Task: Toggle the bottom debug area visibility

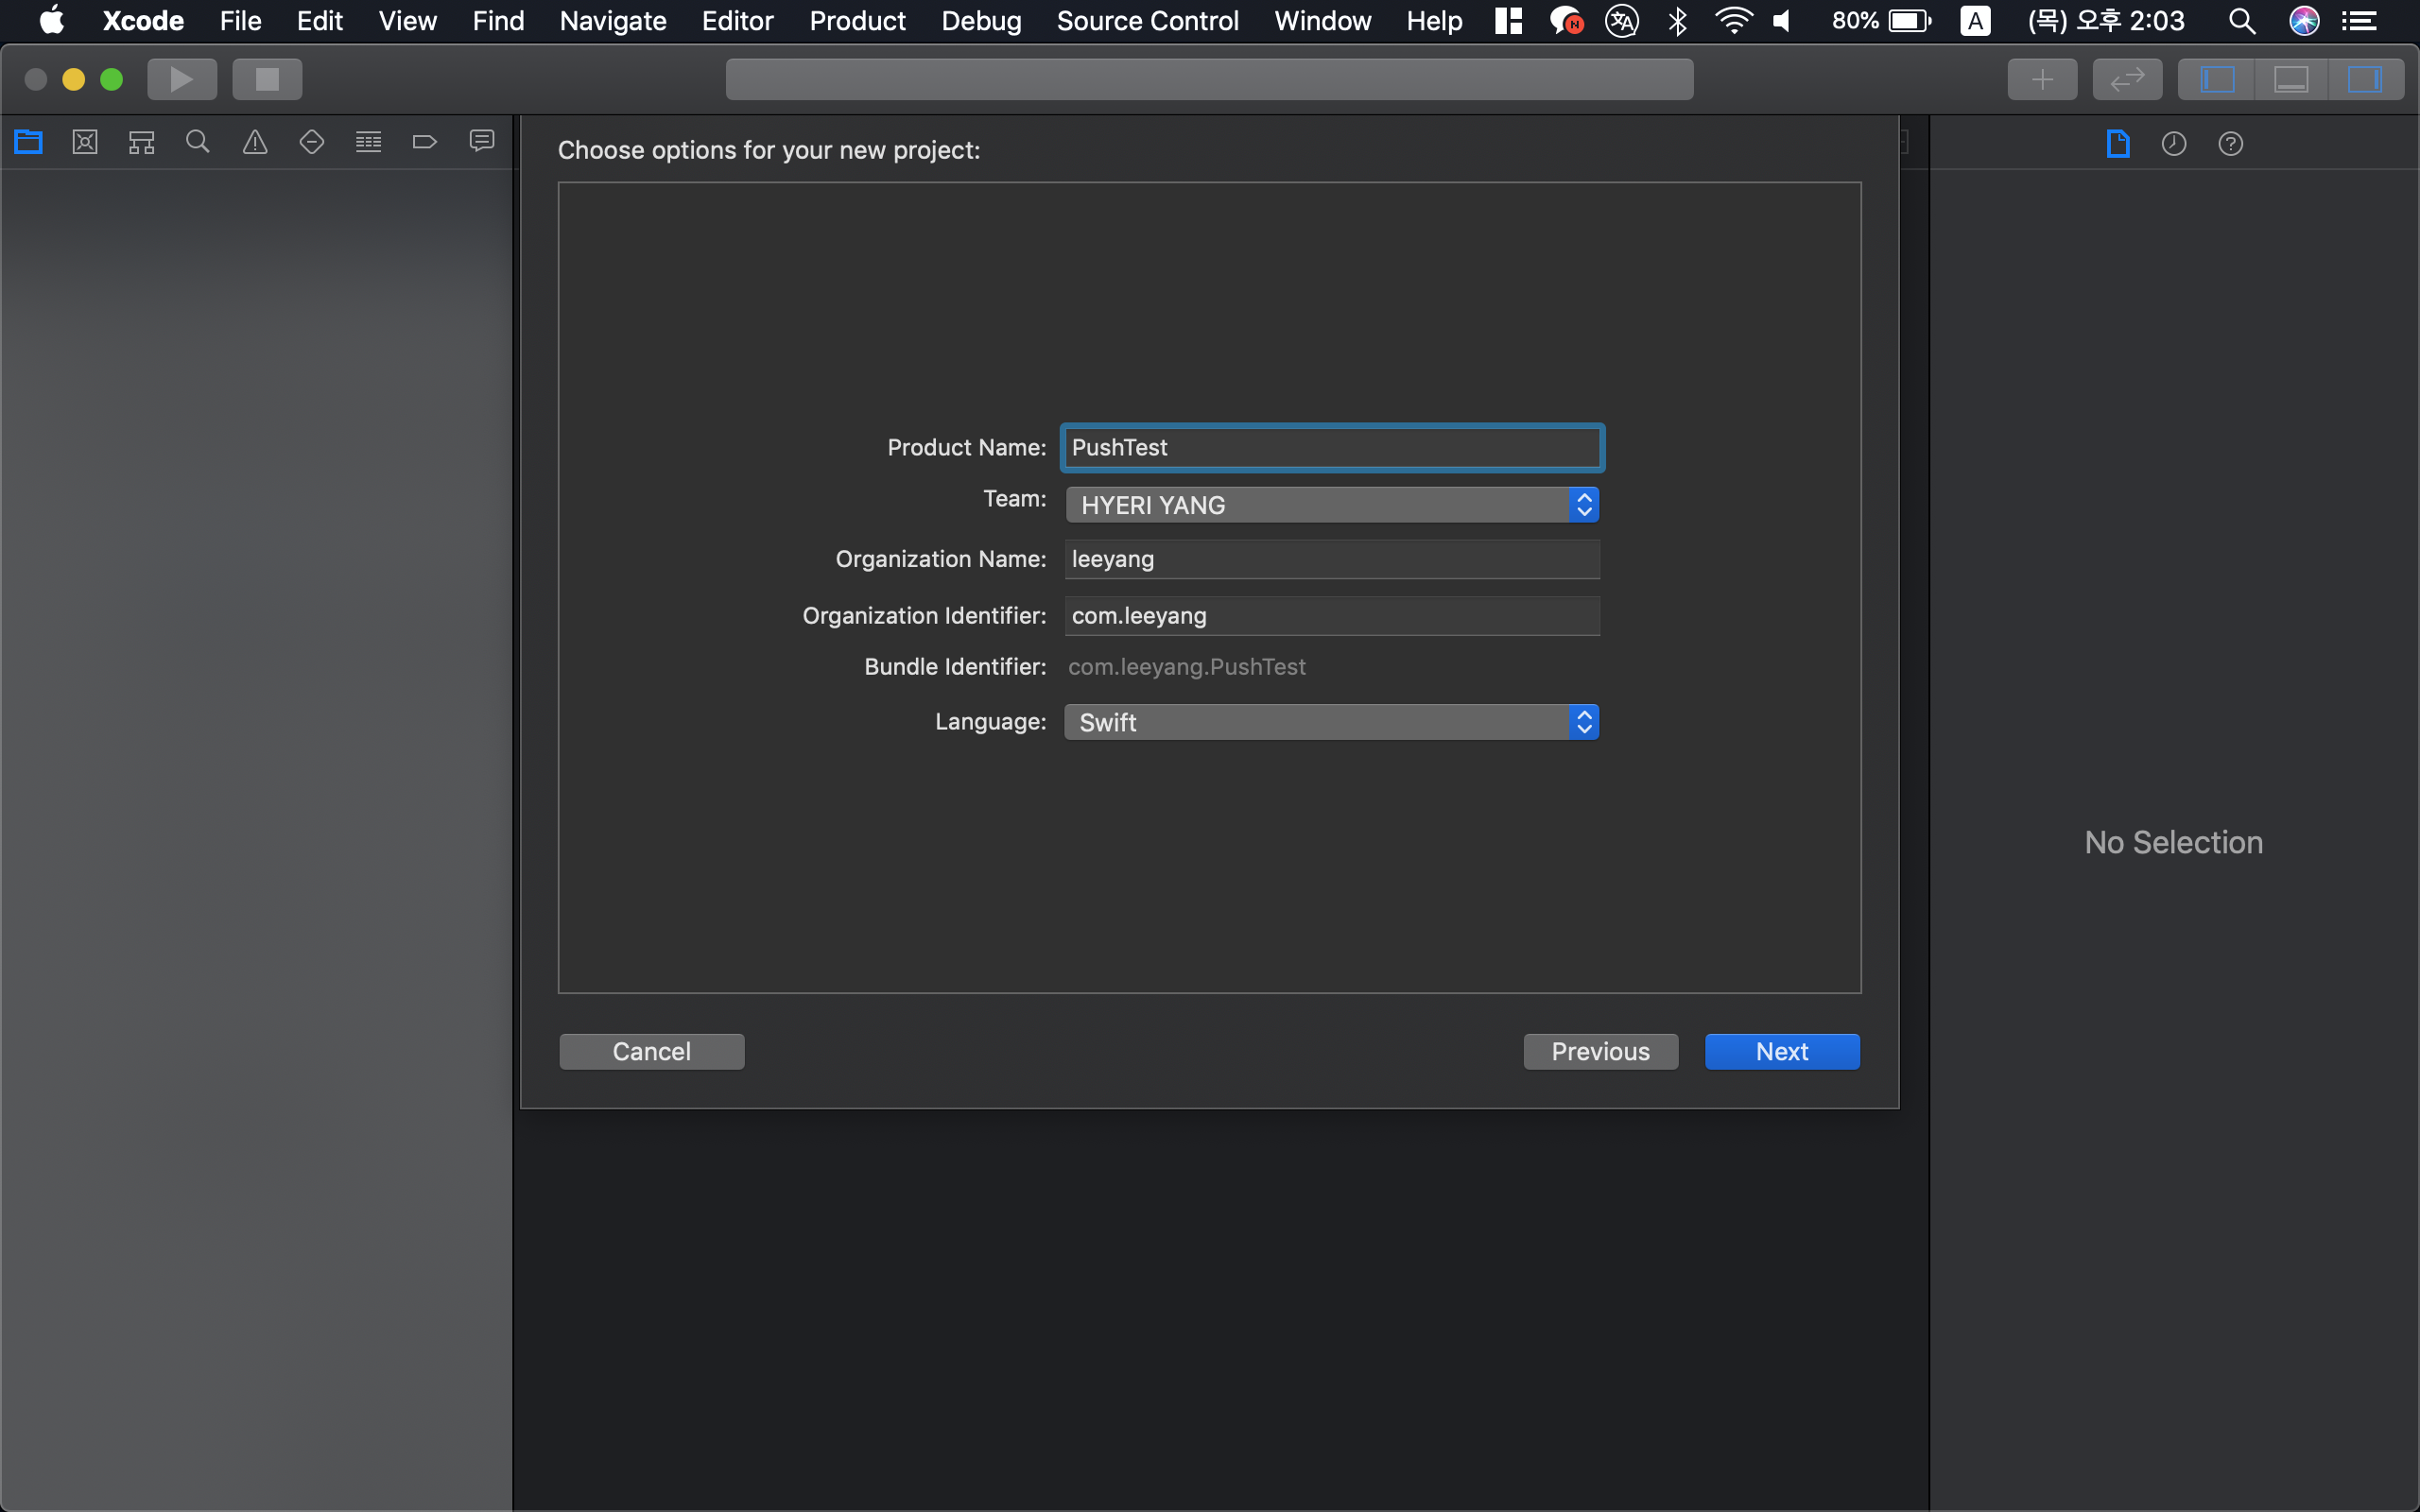Action: click(x=2291, y=79)
